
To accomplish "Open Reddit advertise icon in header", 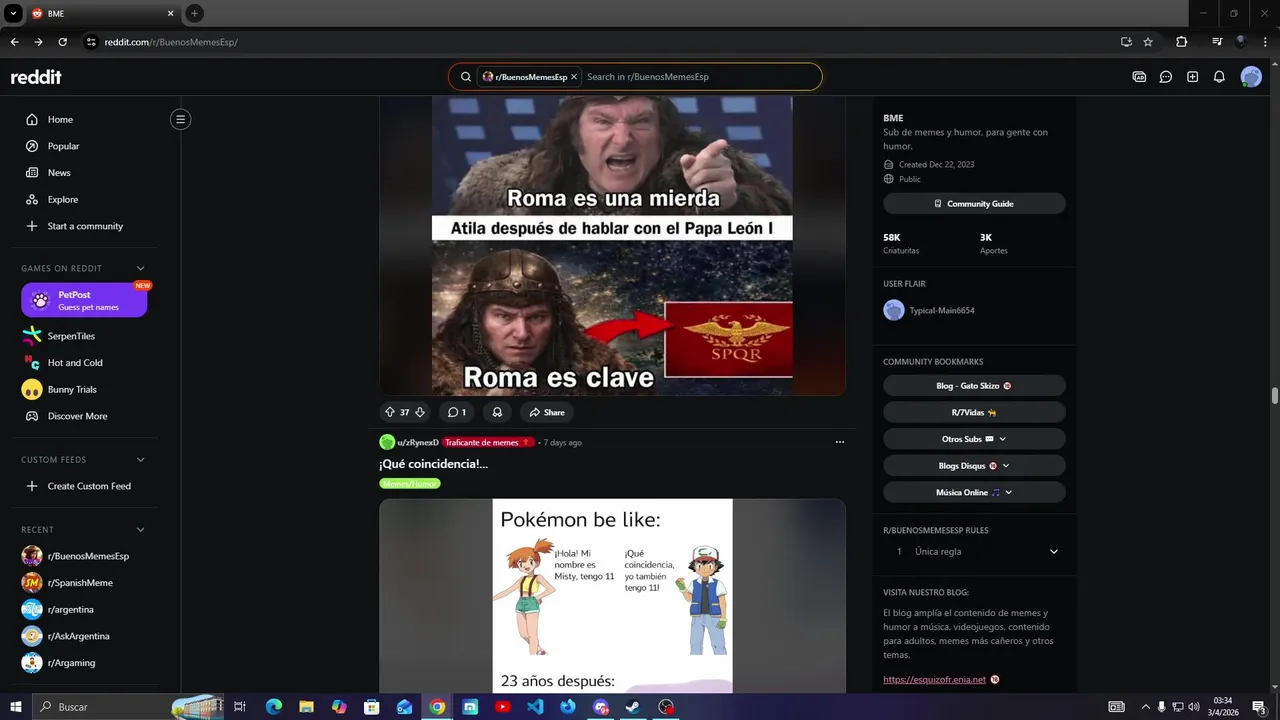I will [1139, 77].
